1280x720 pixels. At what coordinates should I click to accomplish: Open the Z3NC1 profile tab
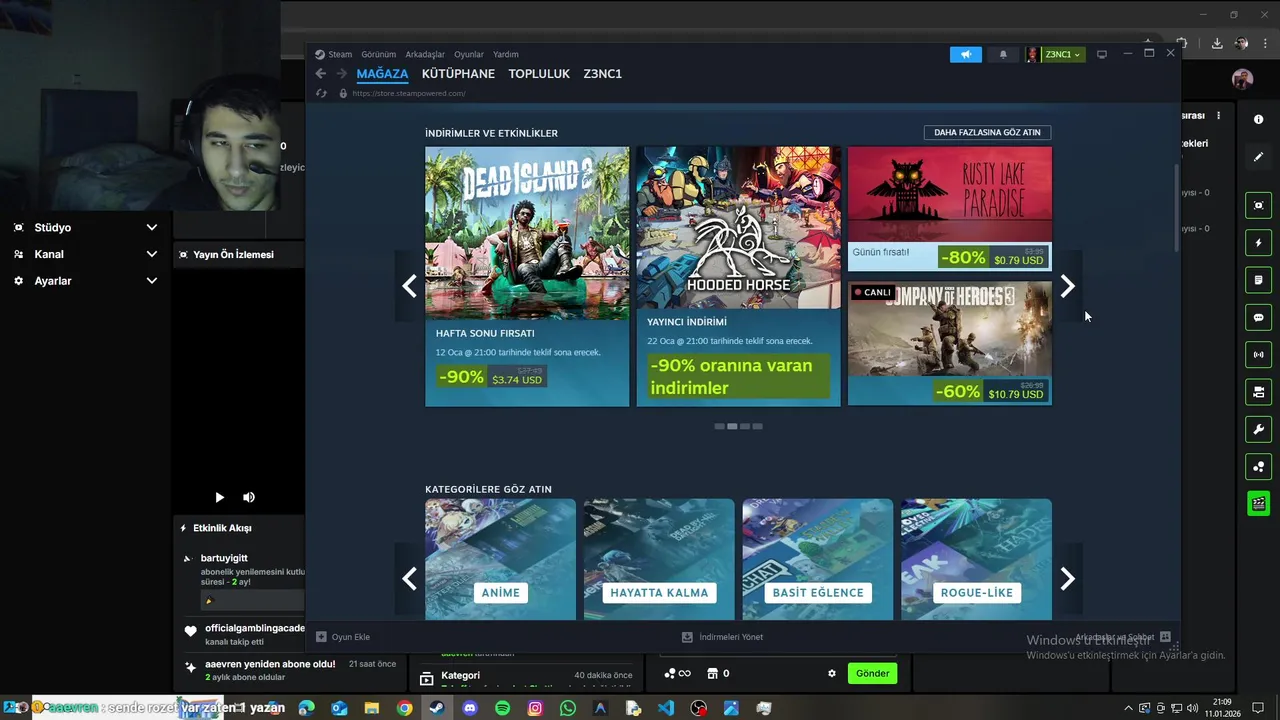click(603, 74)
